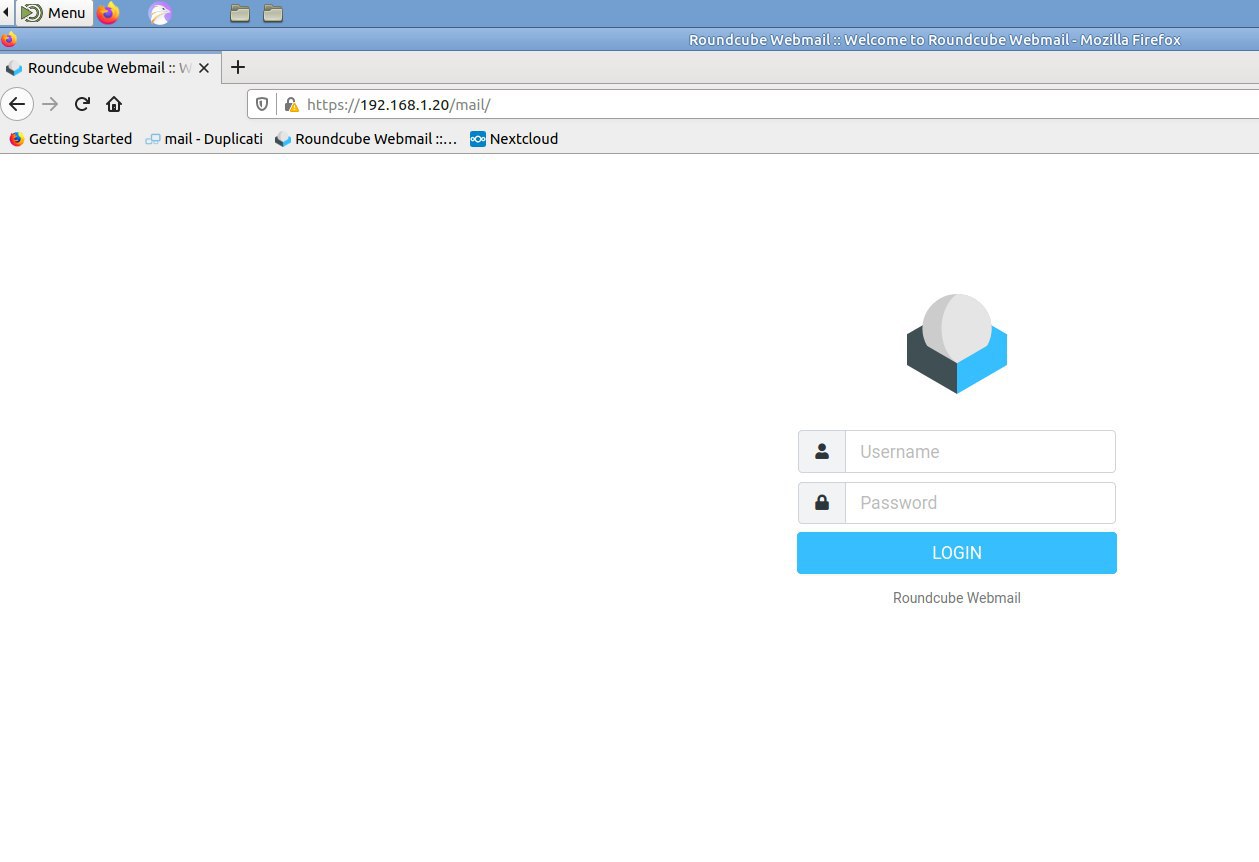This screenshot has height=862, width=1259.
Task: Open the Getting Started bookmark
Action: point(71,139)
